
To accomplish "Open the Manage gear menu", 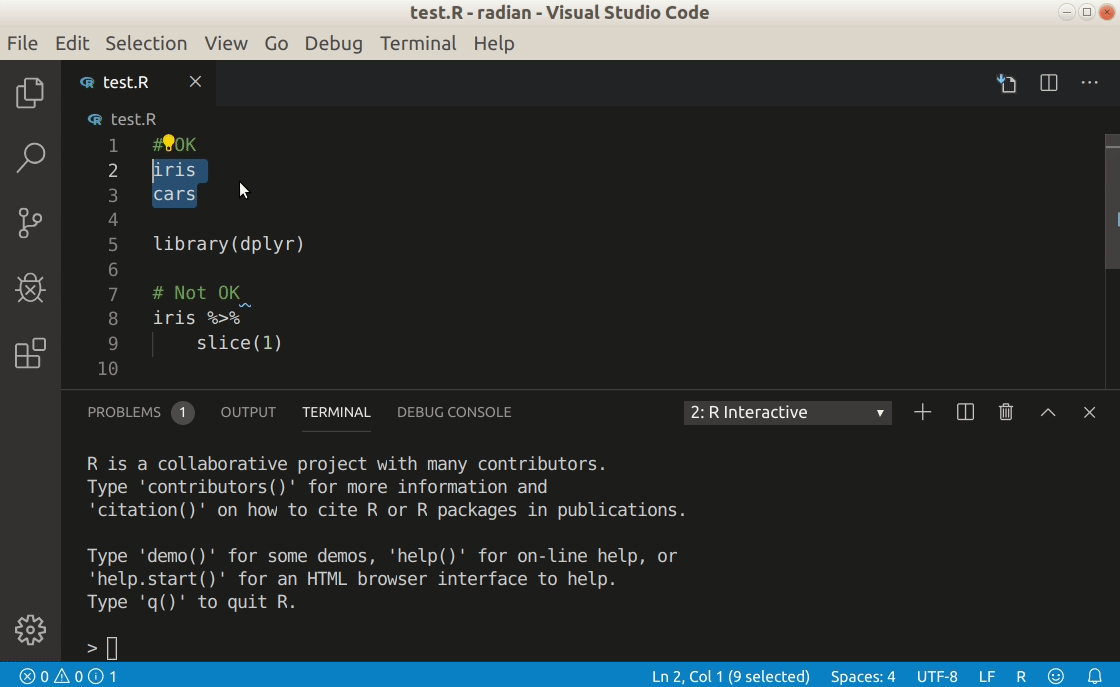I will click(30, 630).
